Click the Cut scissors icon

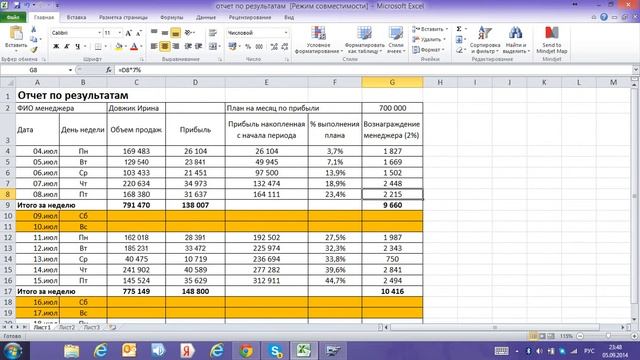34,29
